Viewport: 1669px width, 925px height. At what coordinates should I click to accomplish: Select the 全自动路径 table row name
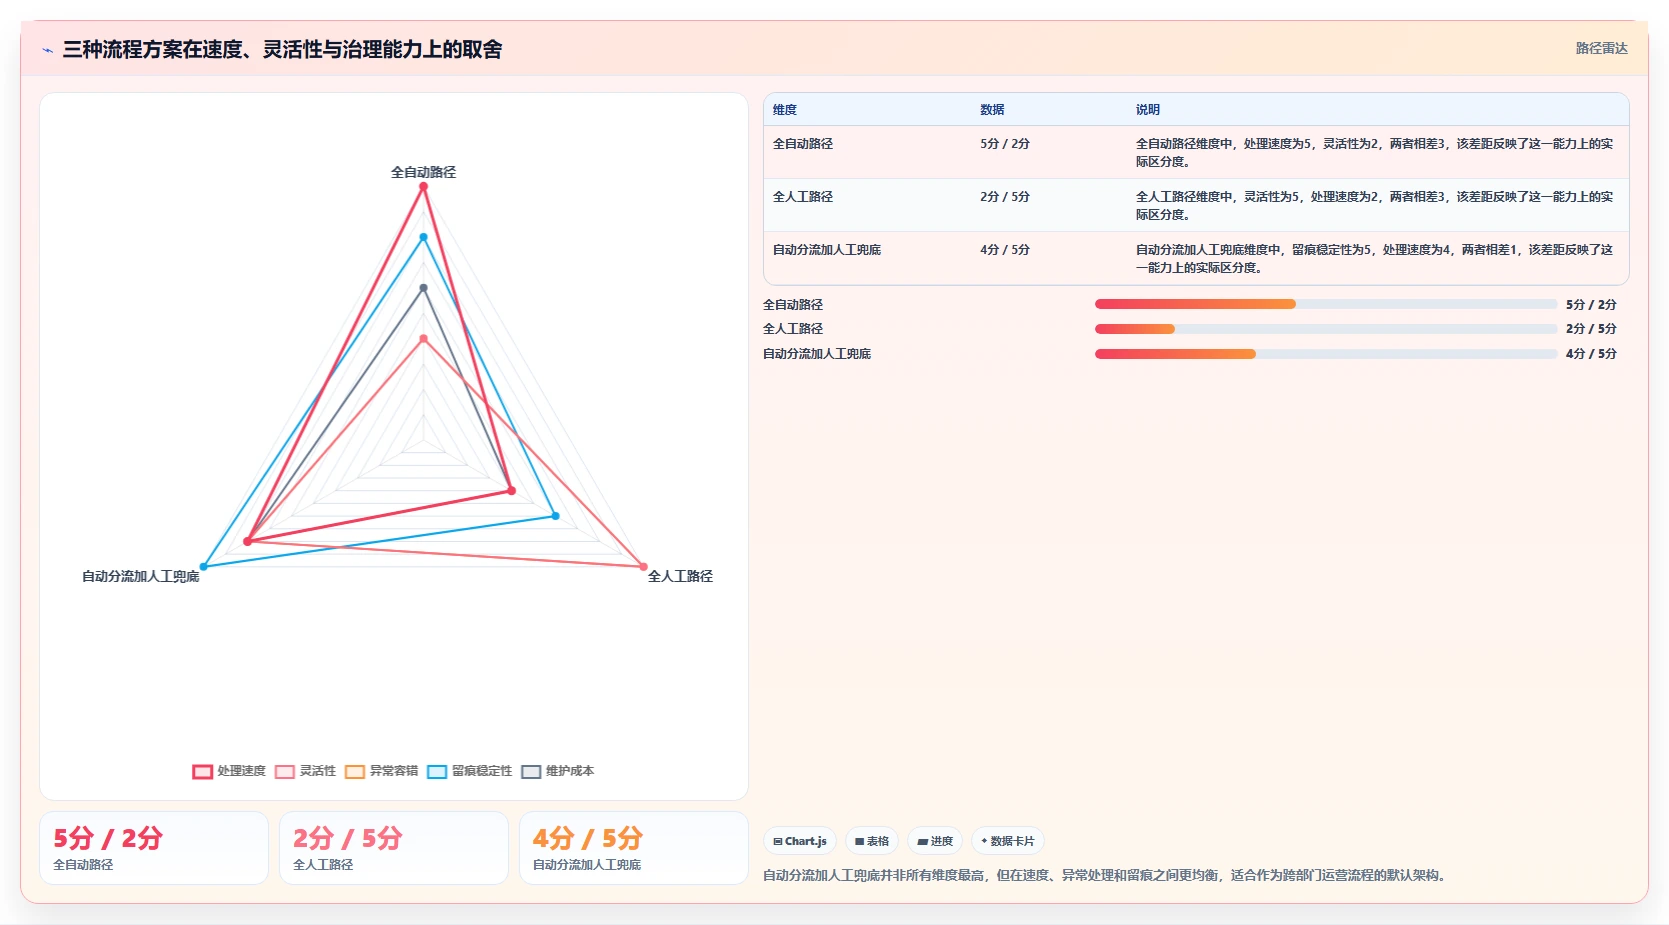(x=803, y=144)
